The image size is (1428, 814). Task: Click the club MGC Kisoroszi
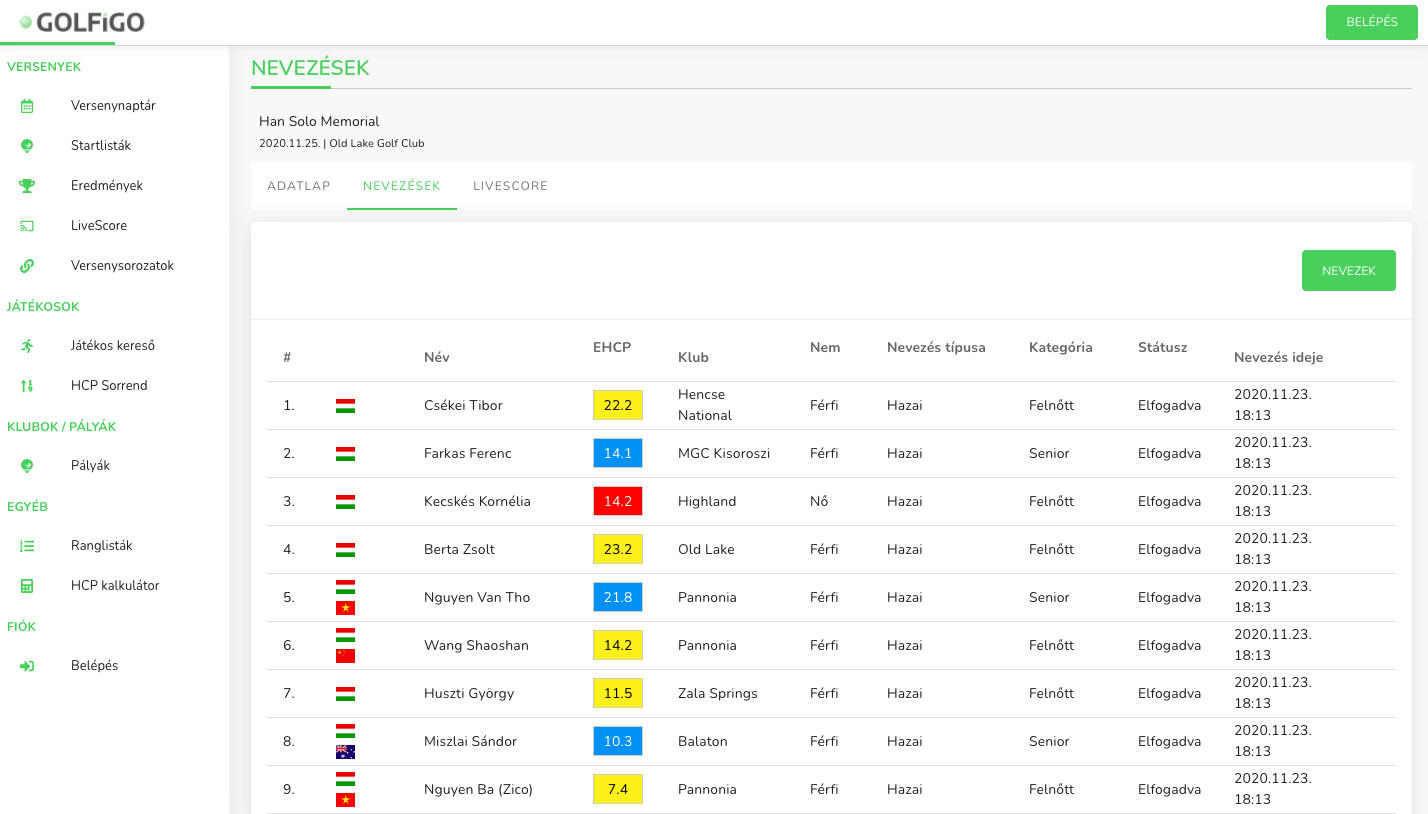pos(724,453)
